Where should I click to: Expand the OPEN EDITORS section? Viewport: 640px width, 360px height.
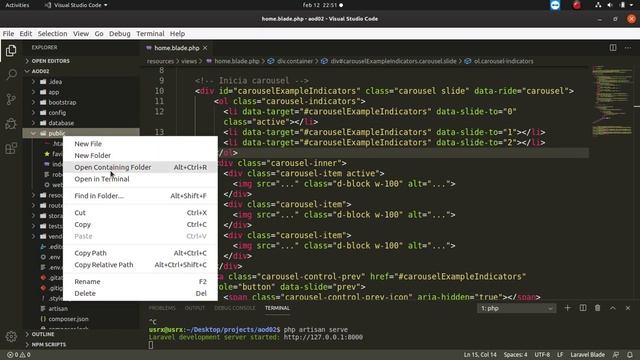click(51, 61)
